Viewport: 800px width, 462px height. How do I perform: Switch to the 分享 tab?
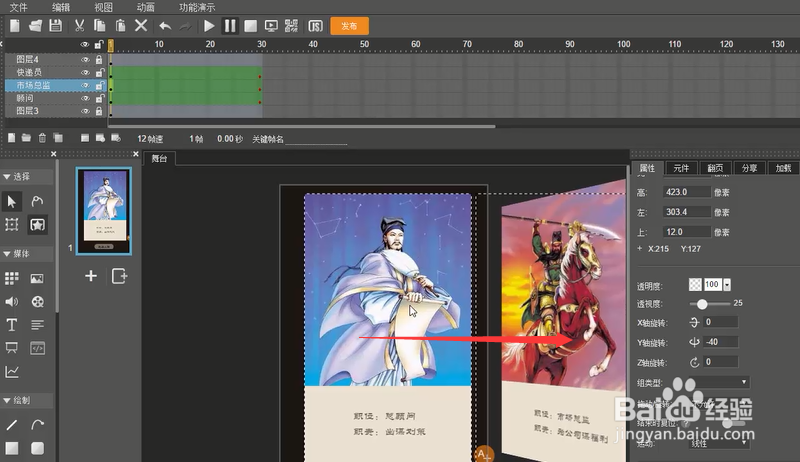click(749, 168)
